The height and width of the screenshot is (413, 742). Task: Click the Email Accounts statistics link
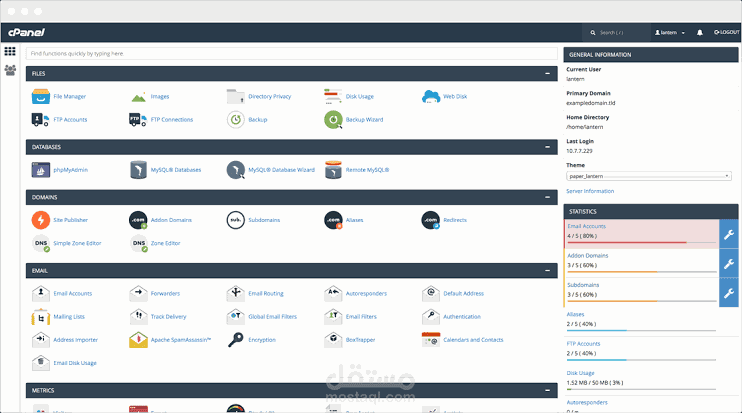586,226
